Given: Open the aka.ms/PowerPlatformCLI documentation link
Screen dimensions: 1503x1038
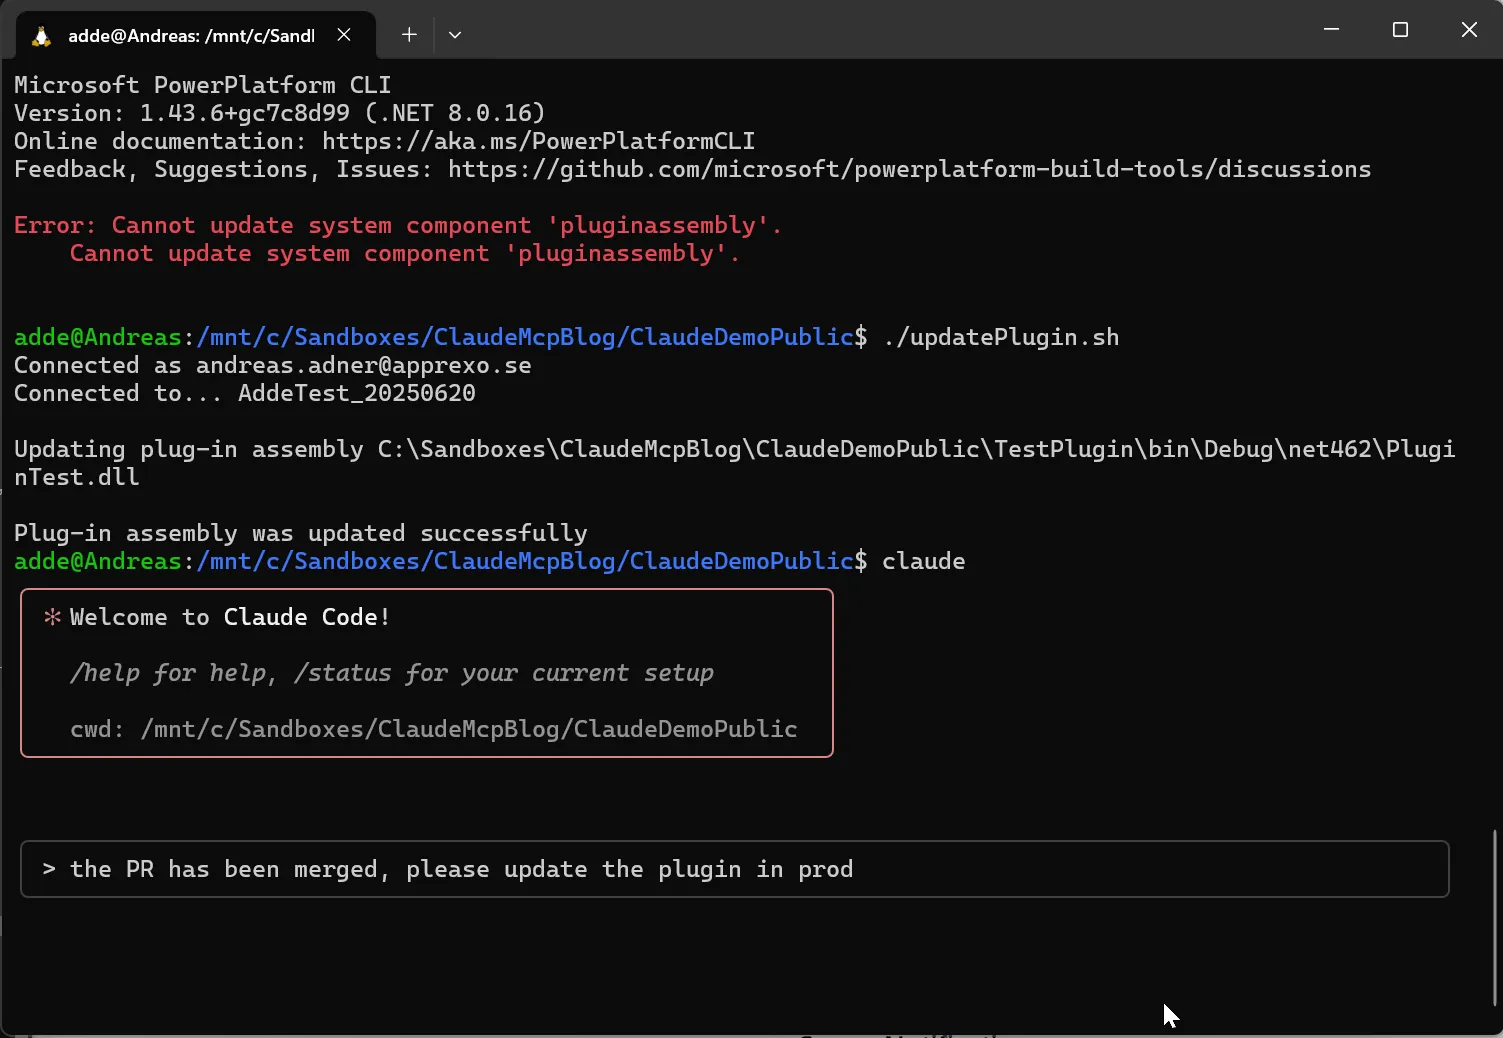Looking at the screenshot, I should point(538,141).
